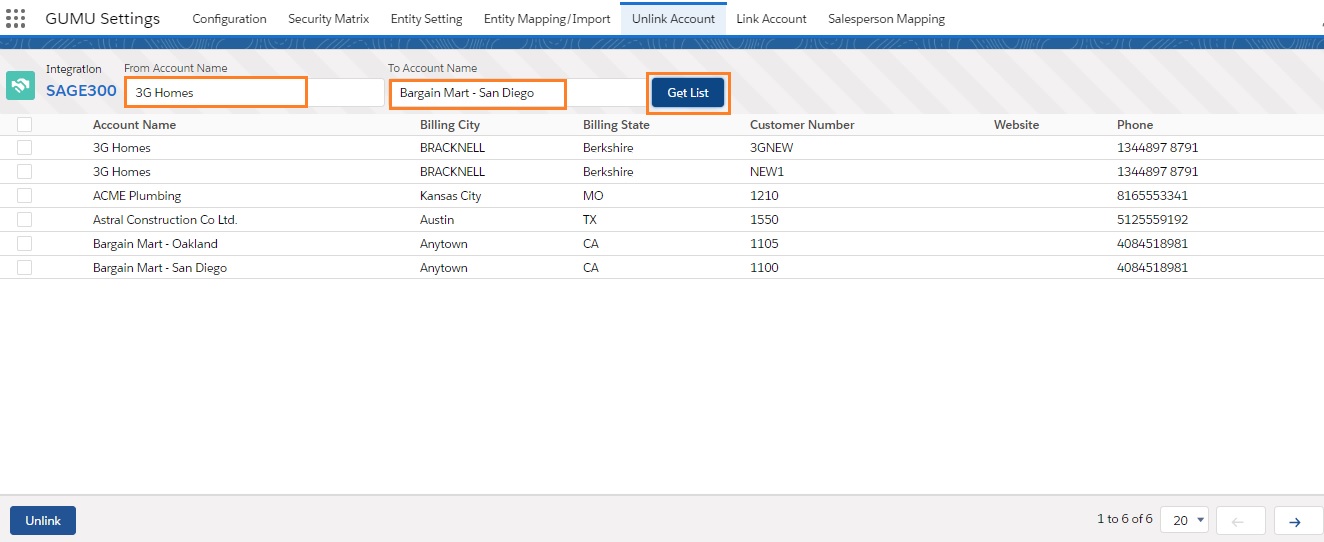This screenshot has height=542, width=1324.
Task: Click phone number 5125559192
Action: tap(1153, 220)
